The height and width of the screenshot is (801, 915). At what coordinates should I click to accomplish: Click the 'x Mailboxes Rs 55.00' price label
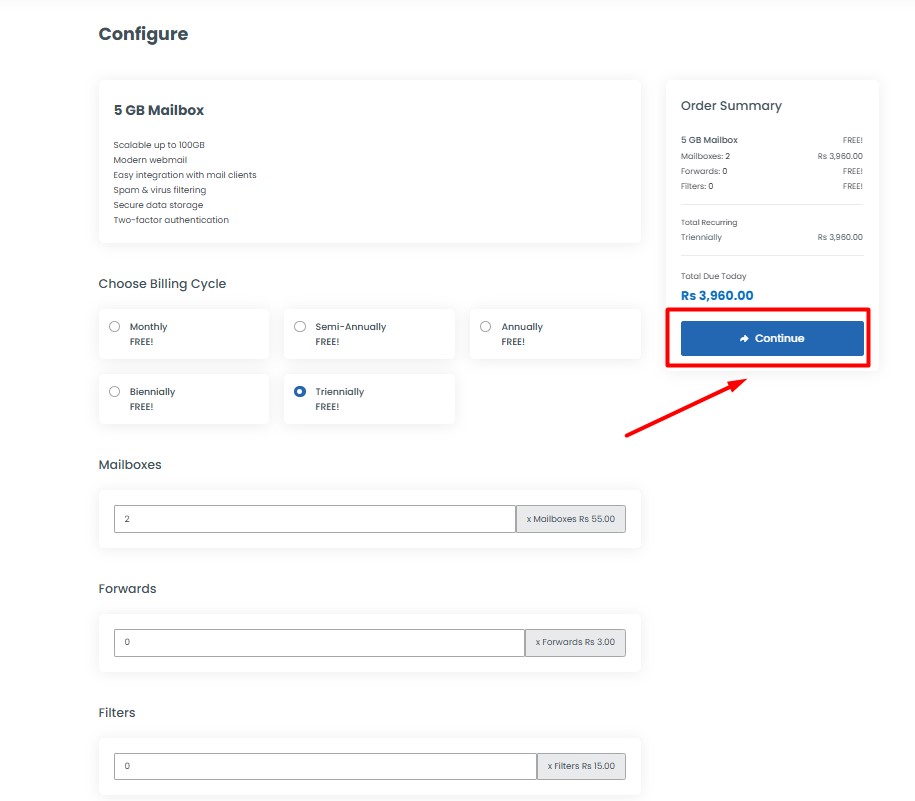[570, 519]
